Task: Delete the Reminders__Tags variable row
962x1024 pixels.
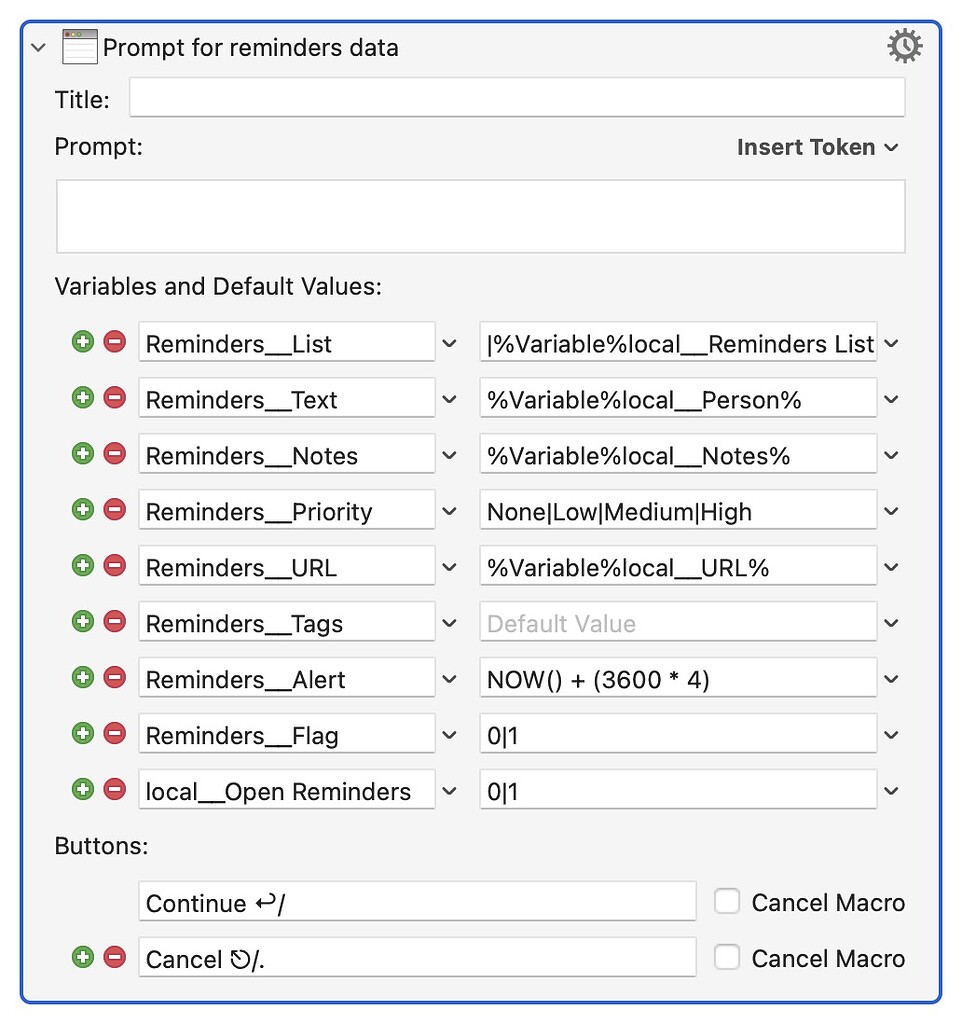Action: click(x=114, y=622)
